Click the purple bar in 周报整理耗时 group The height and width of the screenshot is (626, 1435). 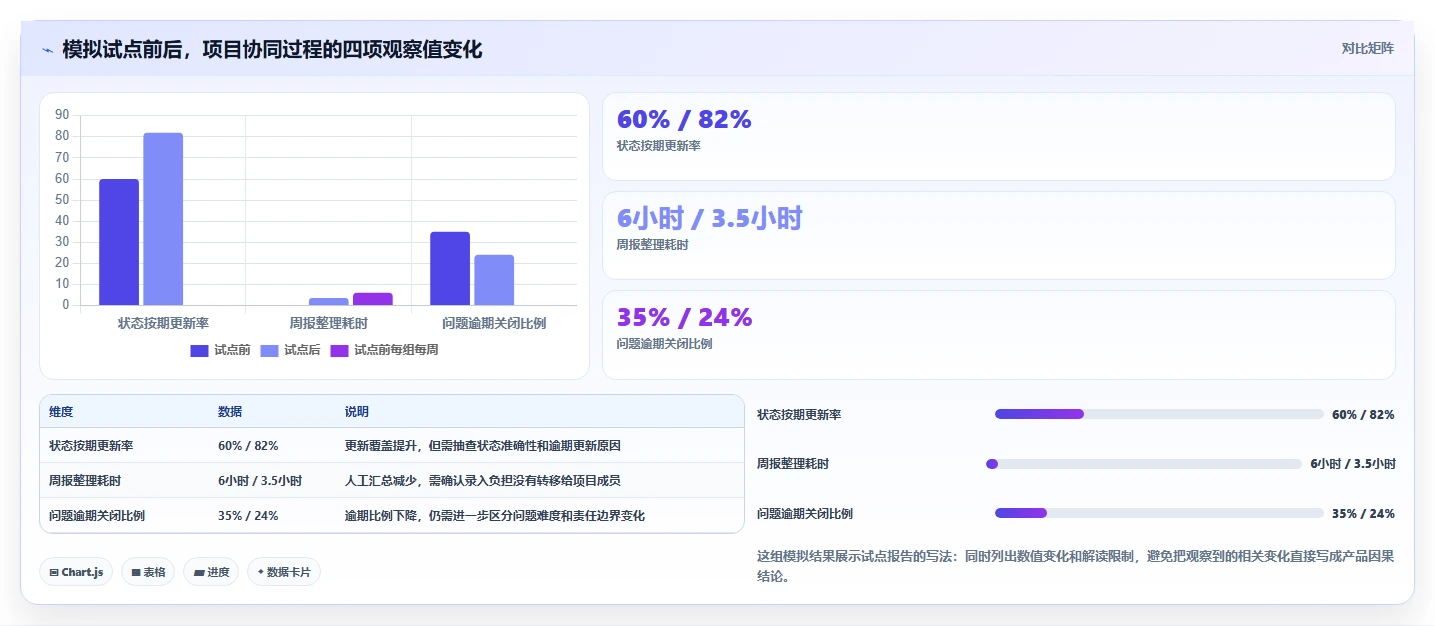tap(373, 299)
